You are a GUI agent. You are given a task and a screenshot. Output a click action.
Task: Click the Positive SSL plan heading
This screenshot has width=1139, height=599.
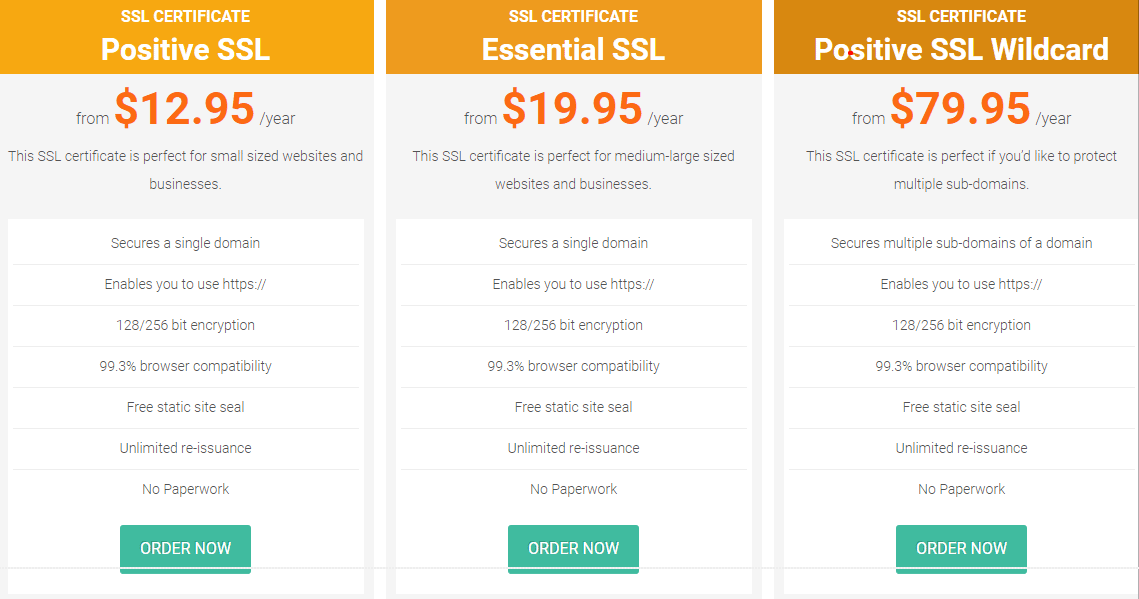185,49
